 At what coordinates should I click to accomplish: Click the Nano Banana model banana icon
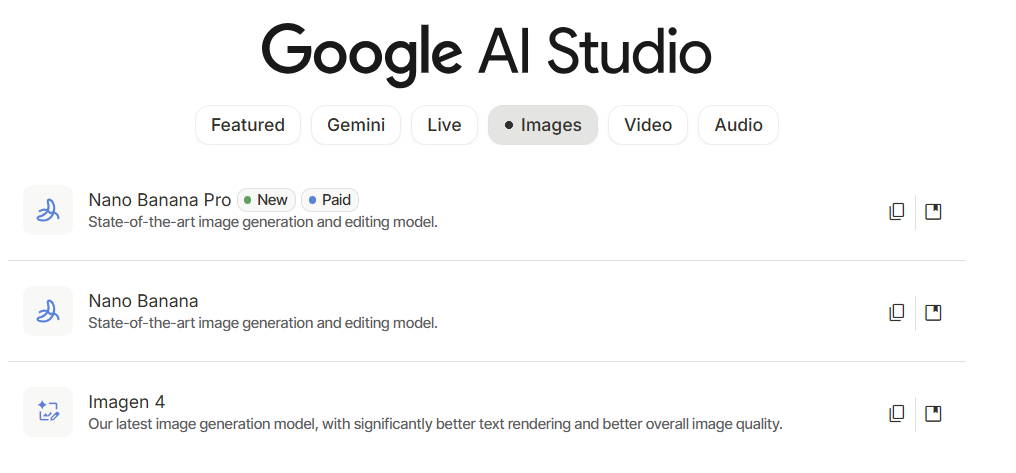(x=47, y=311)
